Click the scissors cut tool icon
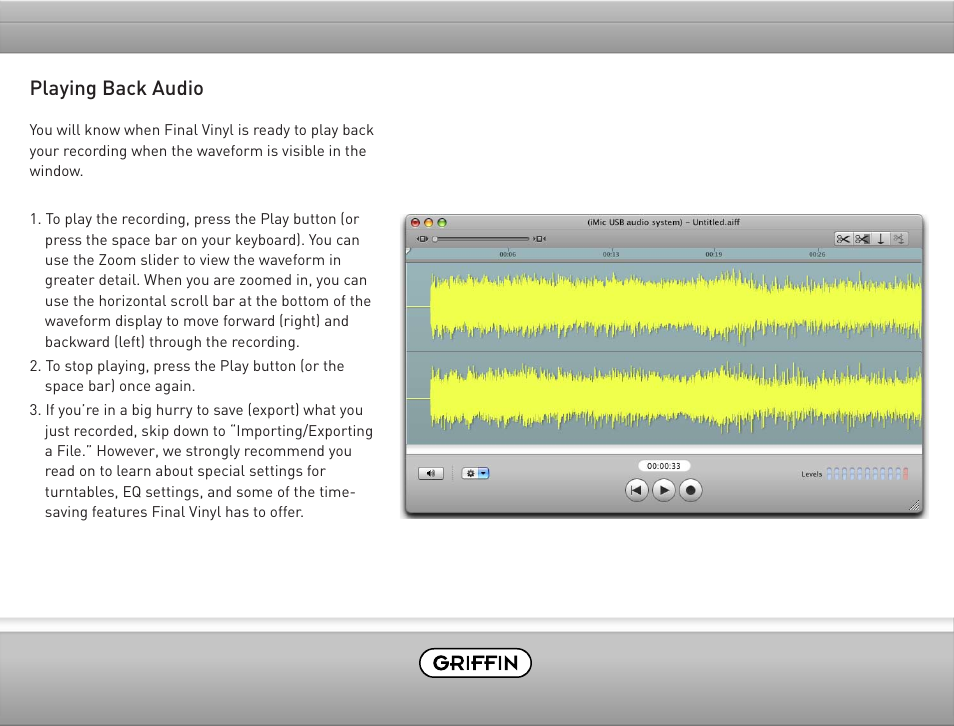This screenshot has width=954, height=726. click(843, 239)
